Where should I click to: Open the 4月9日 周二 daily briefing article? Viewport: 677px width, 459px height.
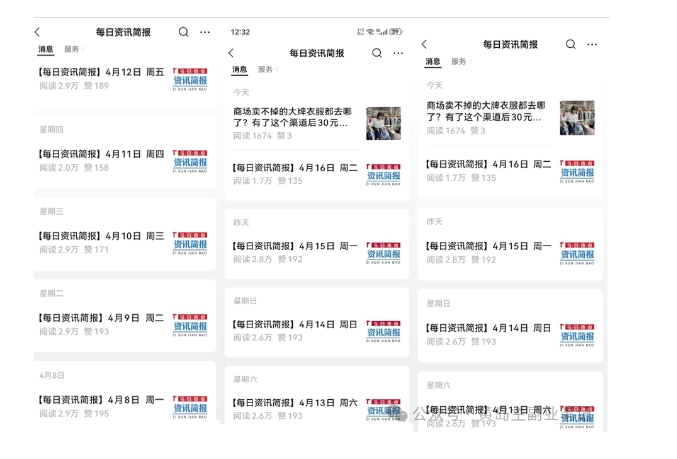pyautogui.click(x=100, y=318)
